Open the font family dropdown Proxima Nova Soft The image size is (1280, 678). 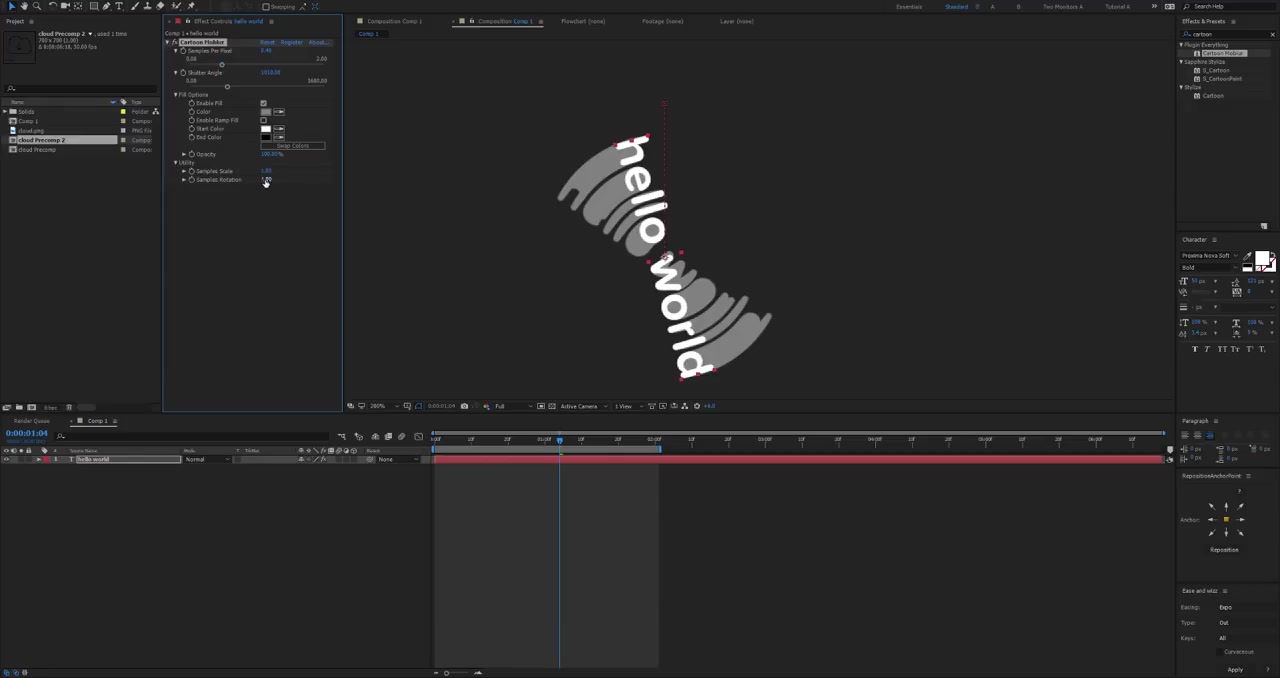(1210, 256)
